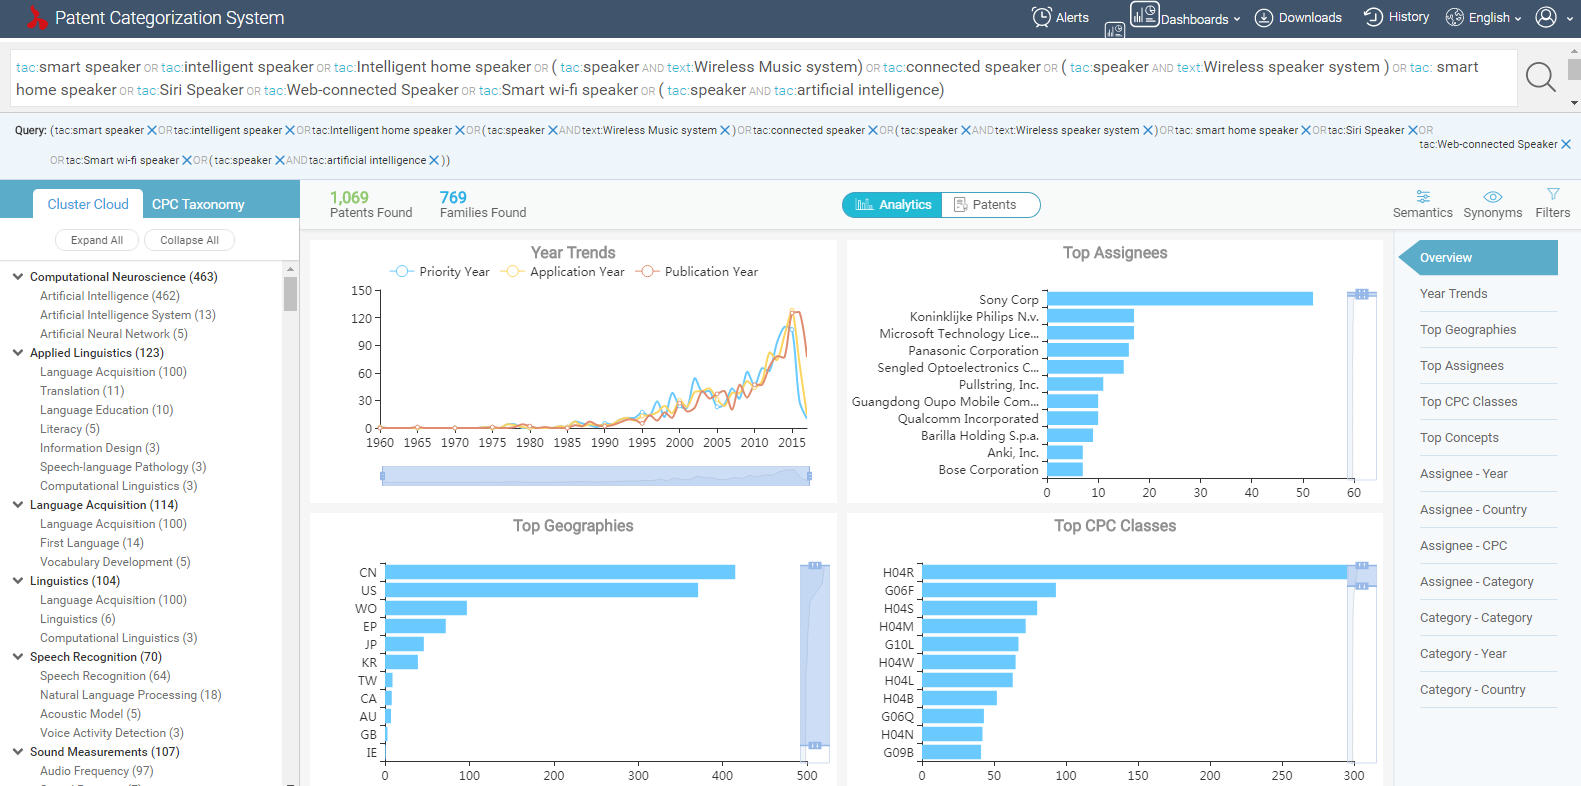1581x786 pixels.
Task: Open the History icon
Action: 1374,17
